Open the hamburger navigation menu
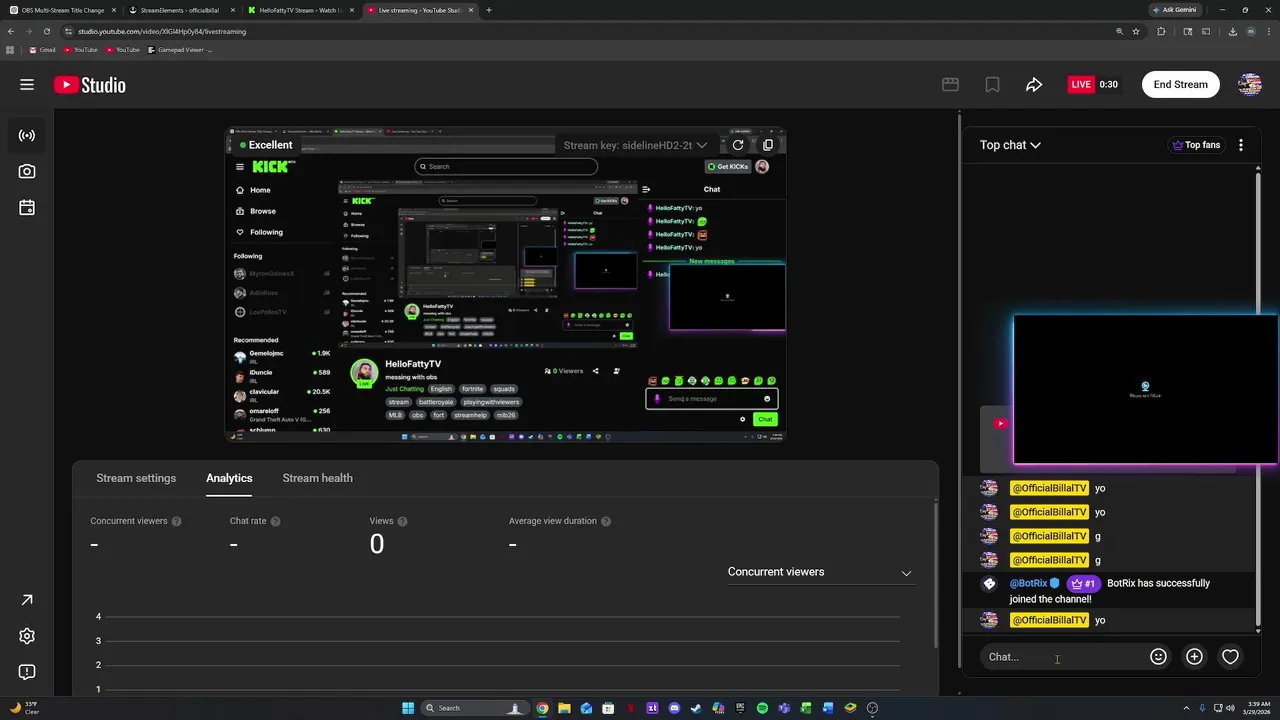The image size is (1280, 720). [x=27, y=84]
